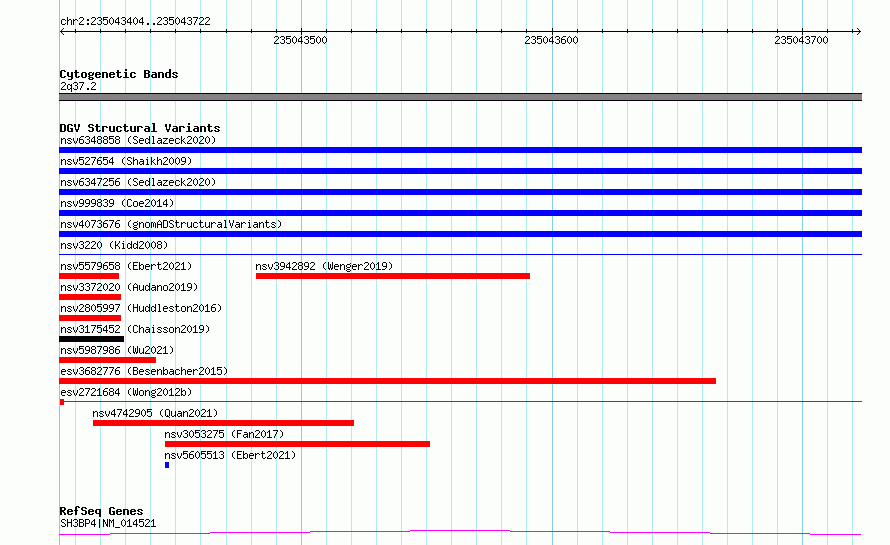Click the RefSeq Genes track title
890x545 pixels.
coord(101,511)
